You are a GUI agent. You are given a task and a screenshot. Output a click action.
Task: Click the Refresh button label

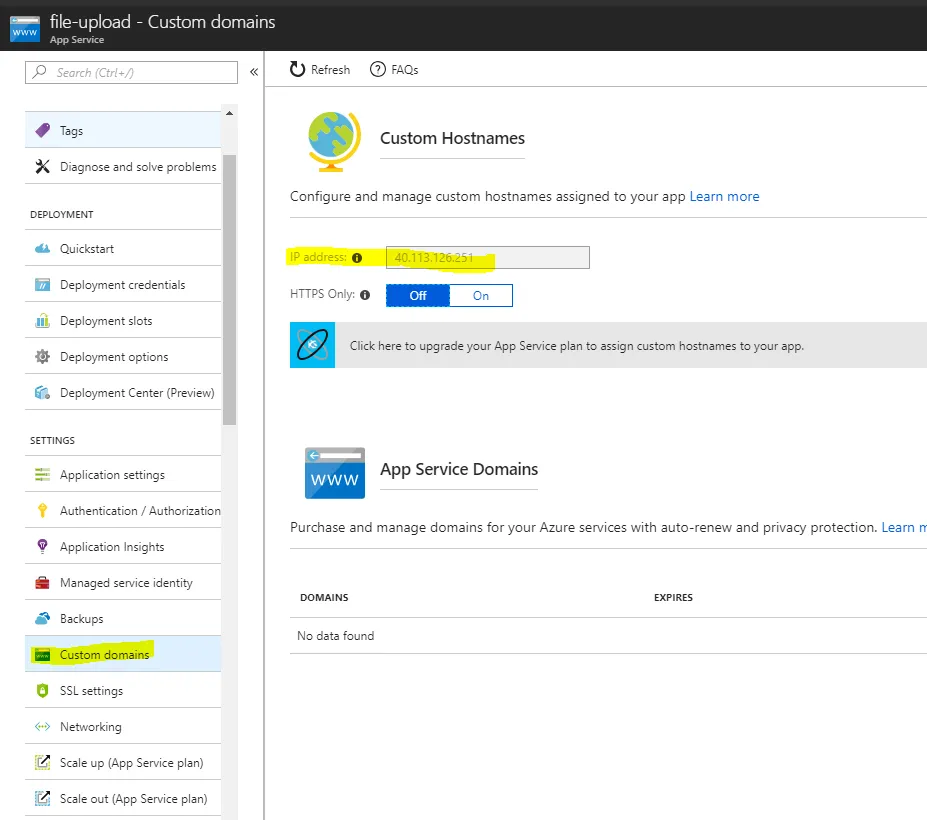click(x=330, y=70)
